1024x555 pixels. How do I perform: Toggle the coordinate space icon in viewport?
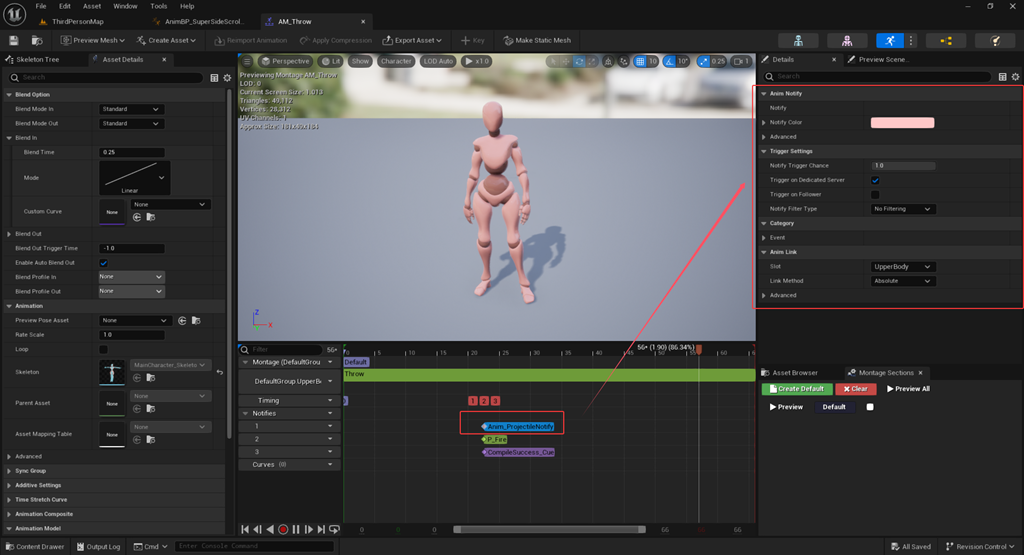(x=608, y=61)
